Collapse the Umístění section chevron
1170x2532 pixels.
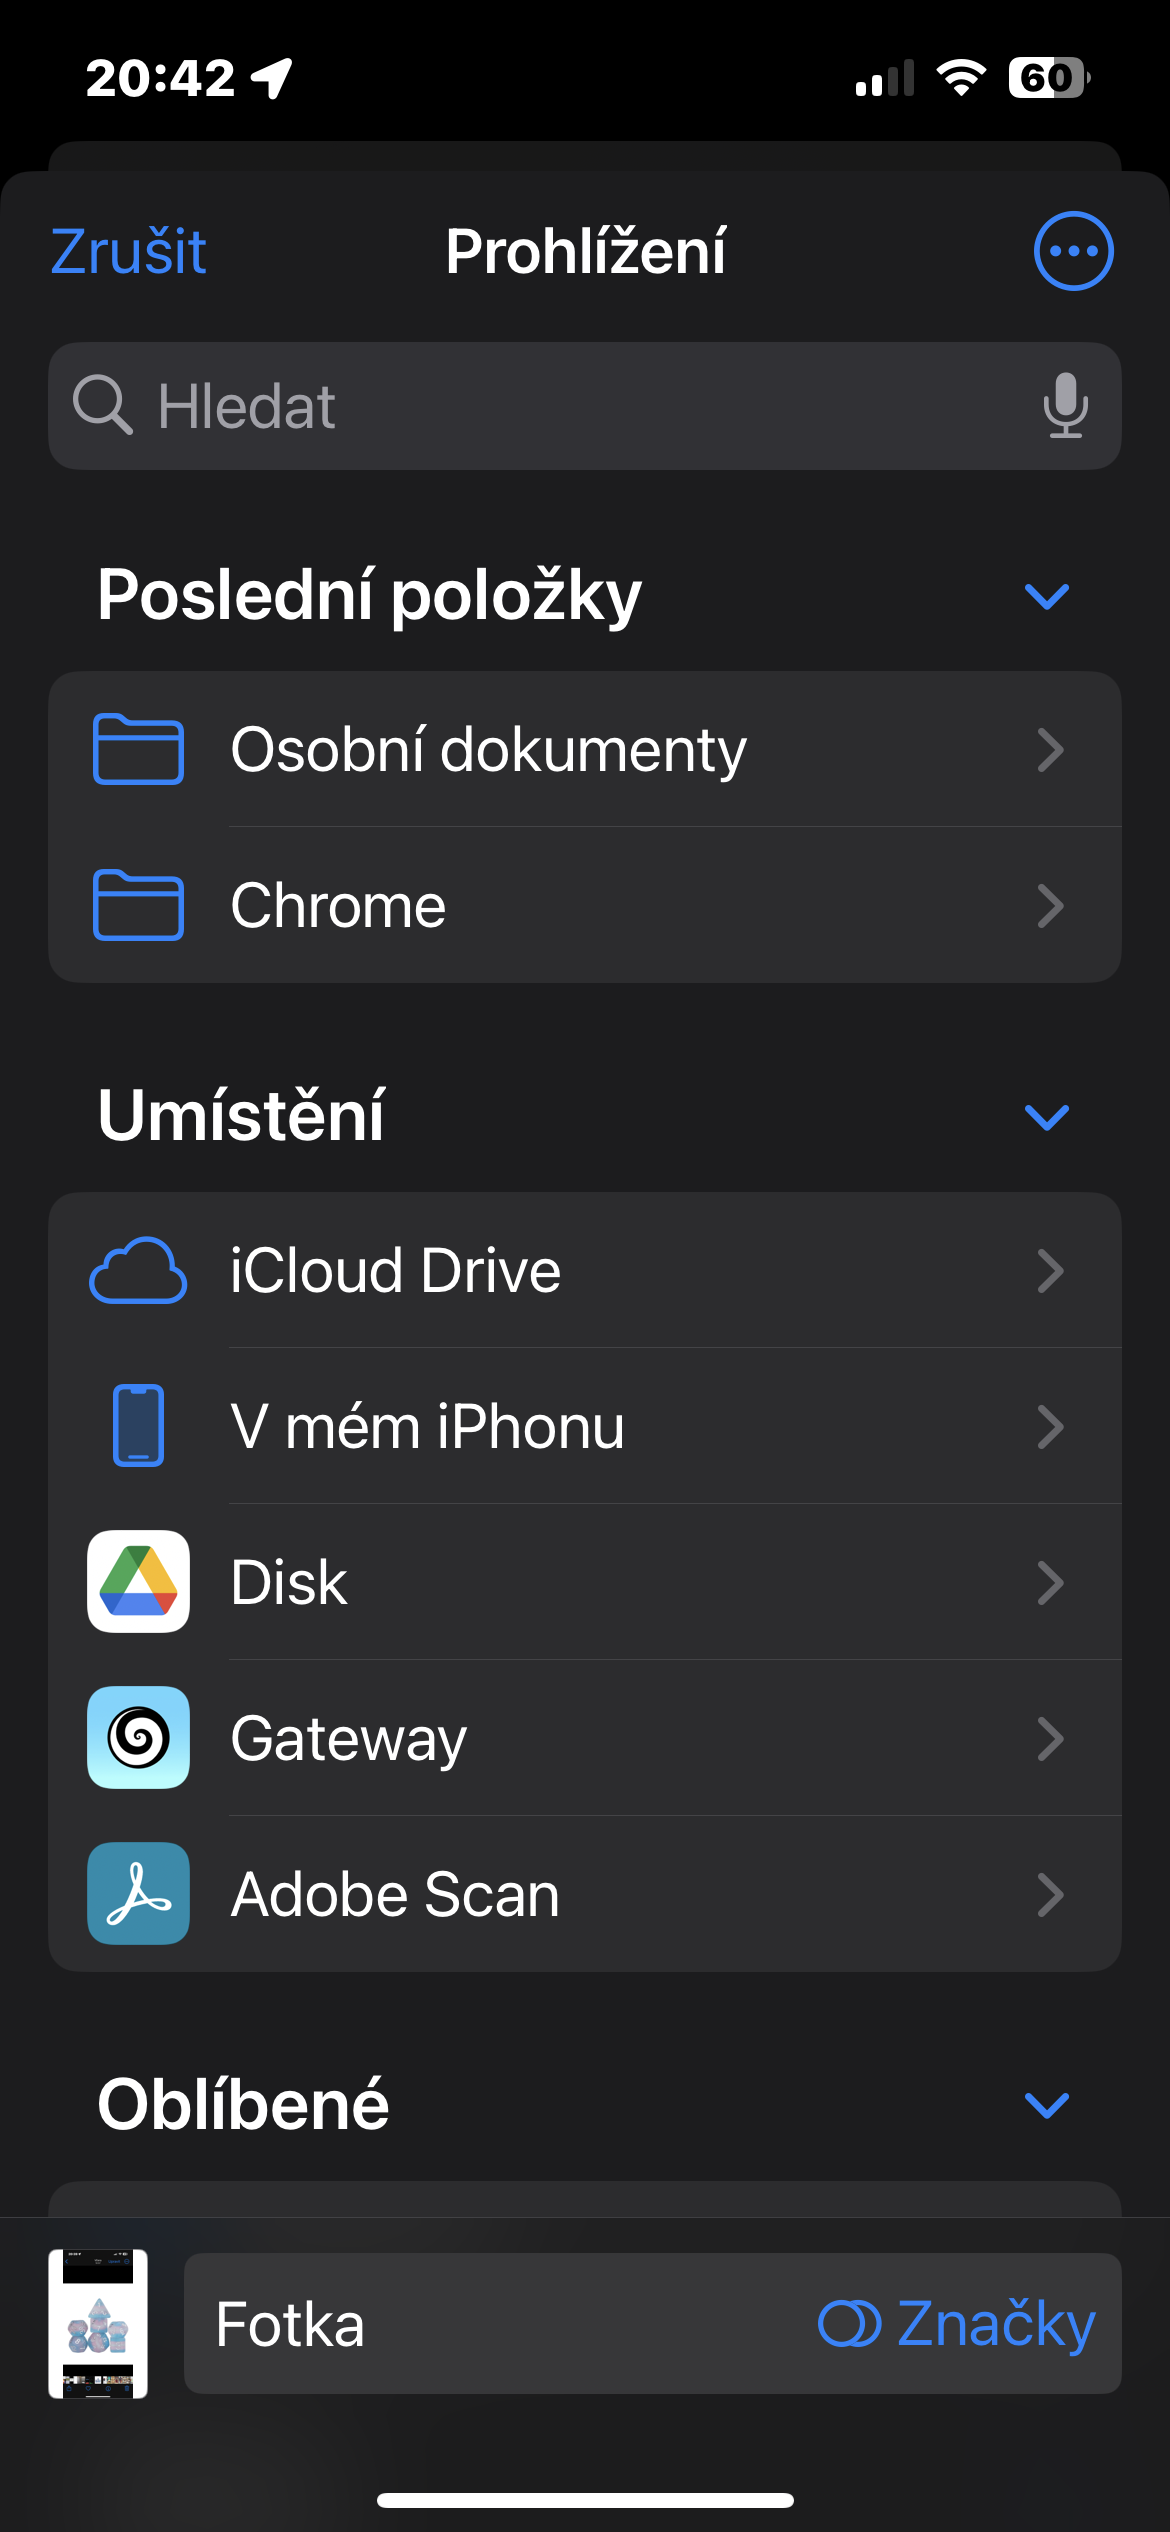tap(1047, 1117)
